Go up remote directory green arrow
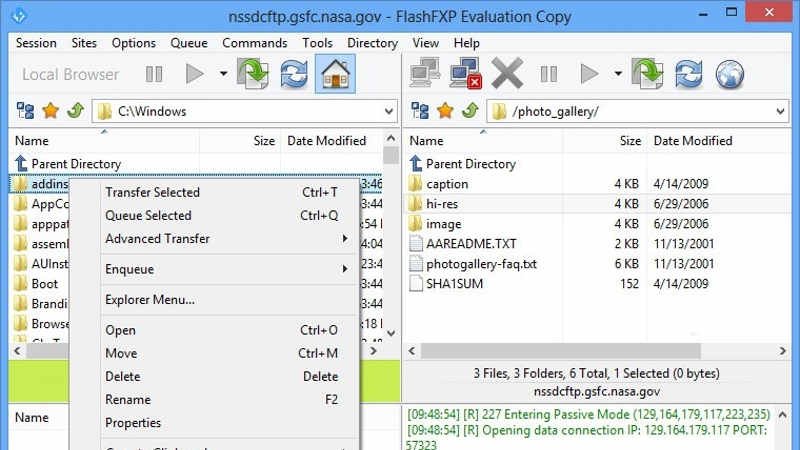This screenshot has width=800, height=450. [x=470, y=110]
